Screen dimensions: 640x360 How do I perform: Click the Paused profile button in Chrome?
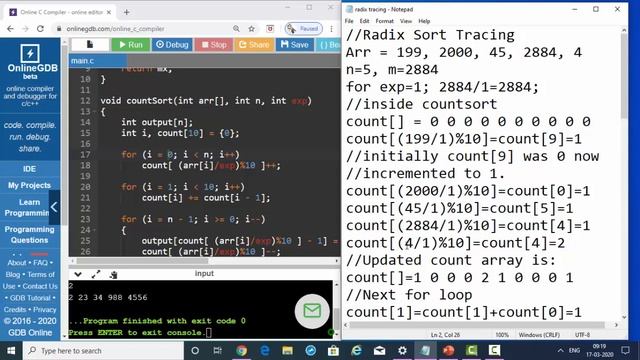(303, 29)
